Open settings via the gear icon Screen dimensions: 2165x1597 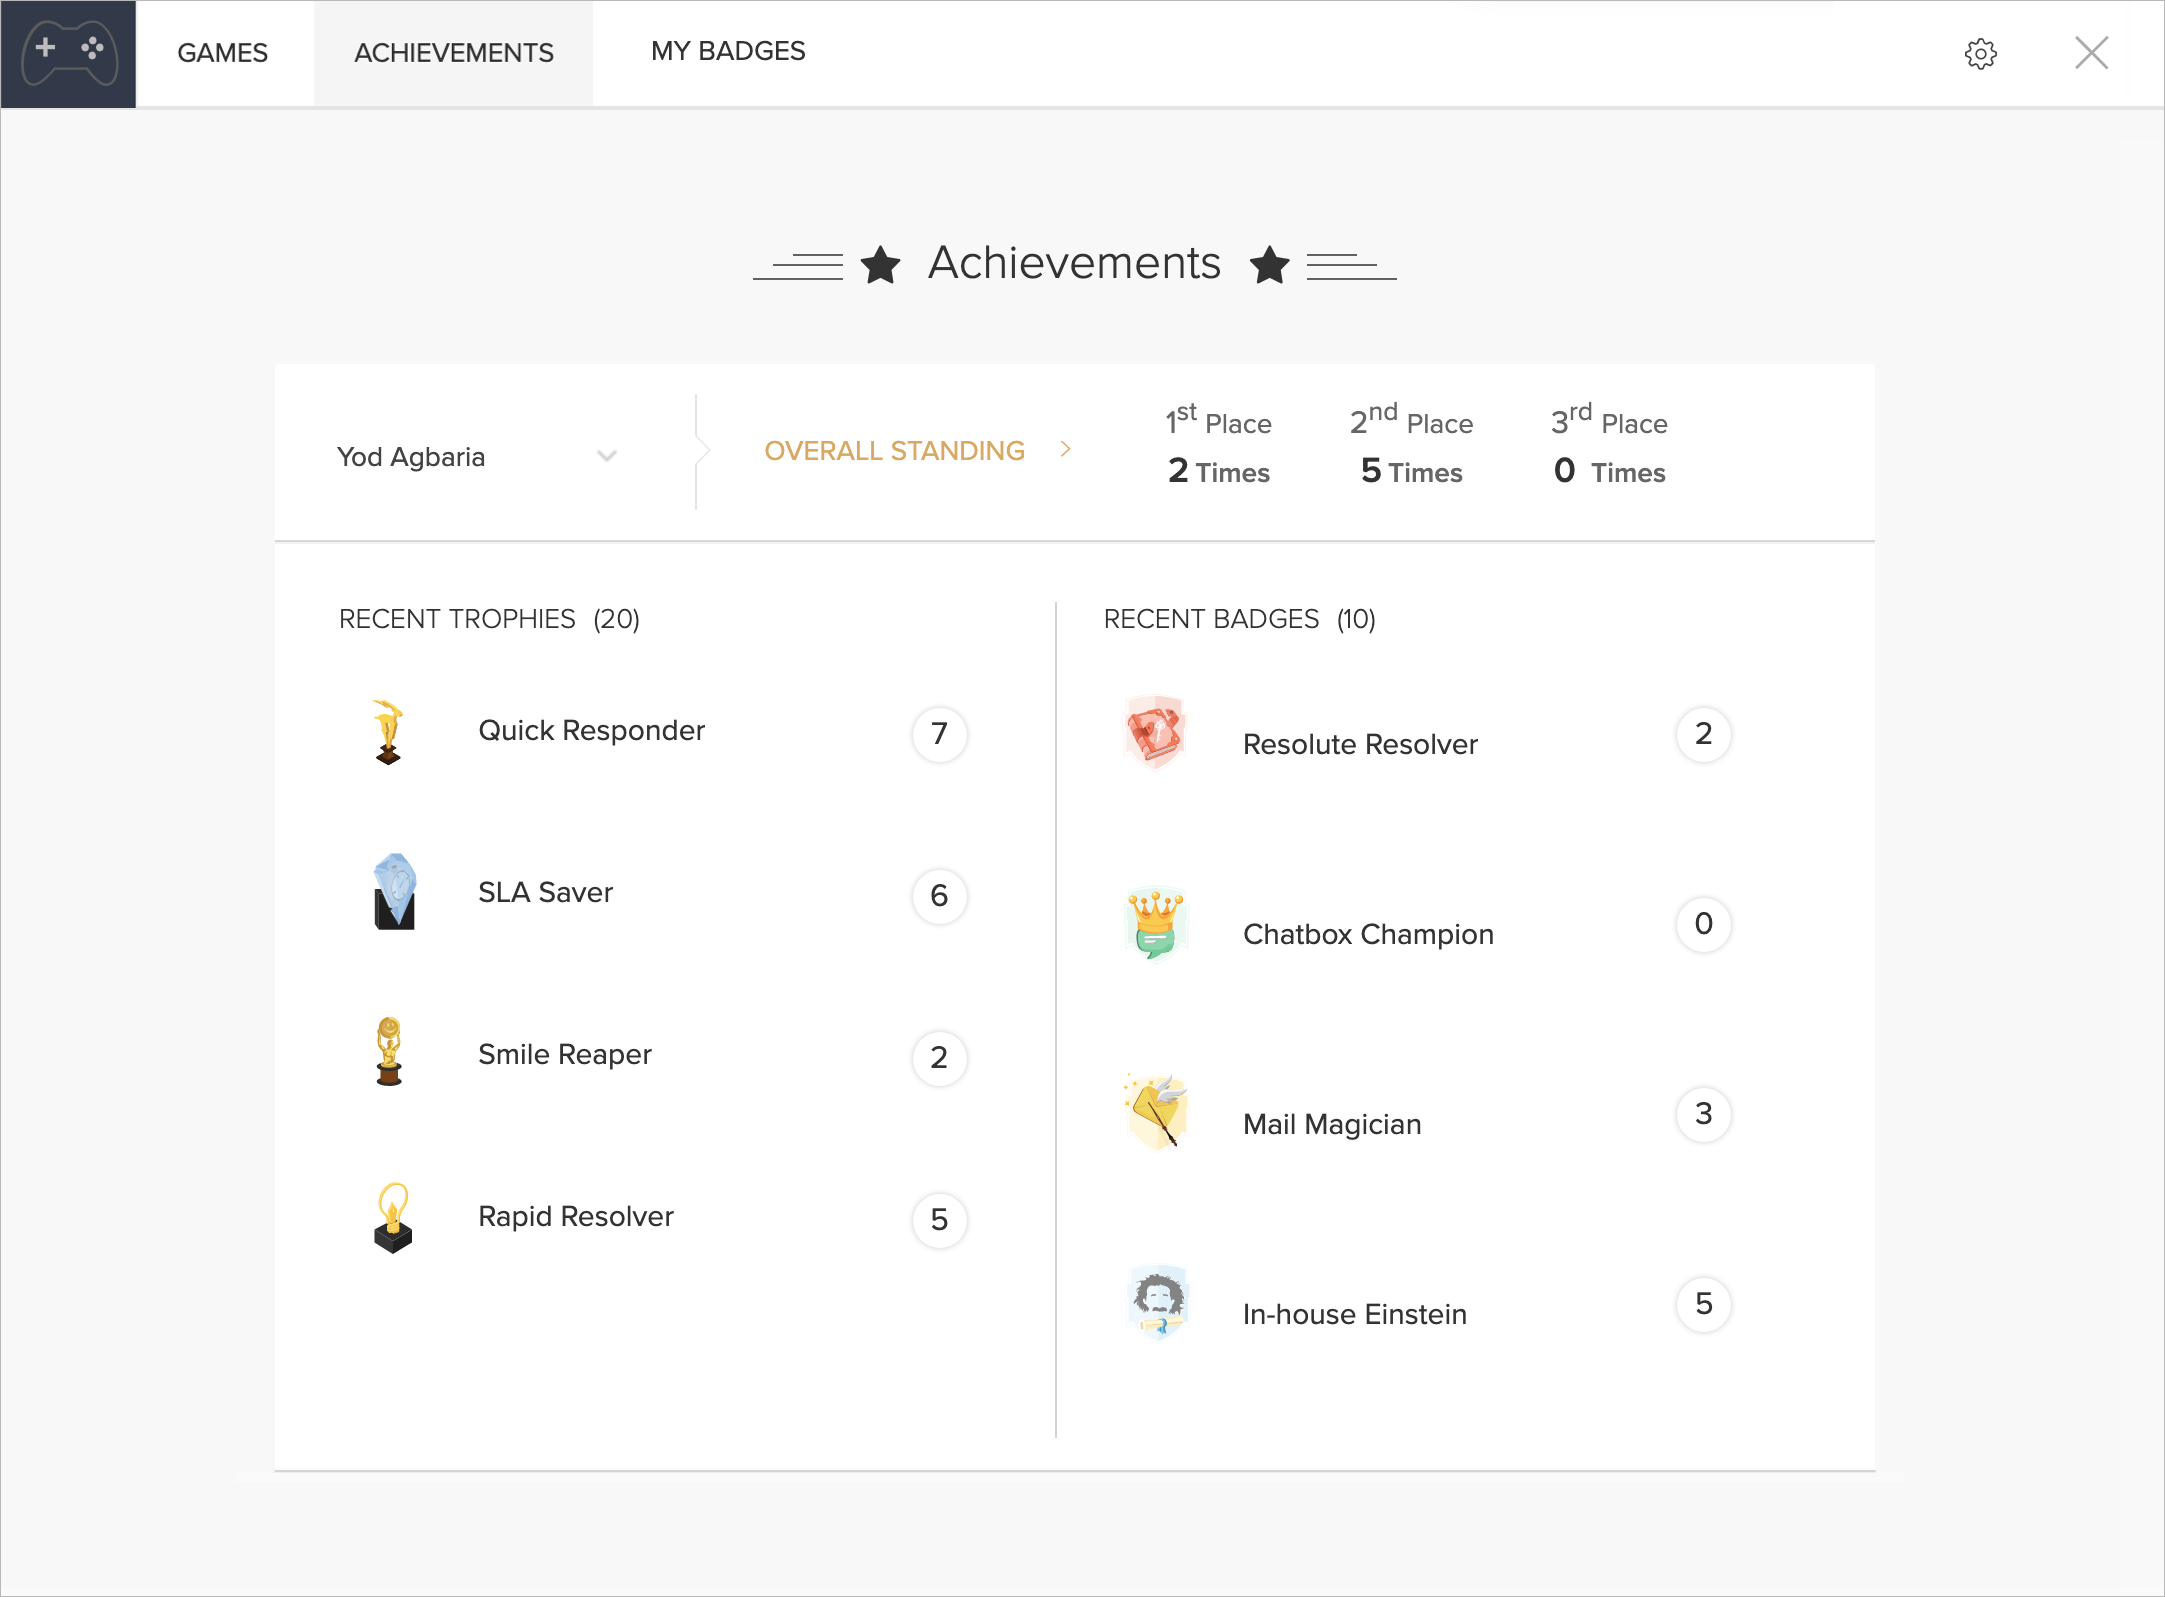[x=1980, y=54]
